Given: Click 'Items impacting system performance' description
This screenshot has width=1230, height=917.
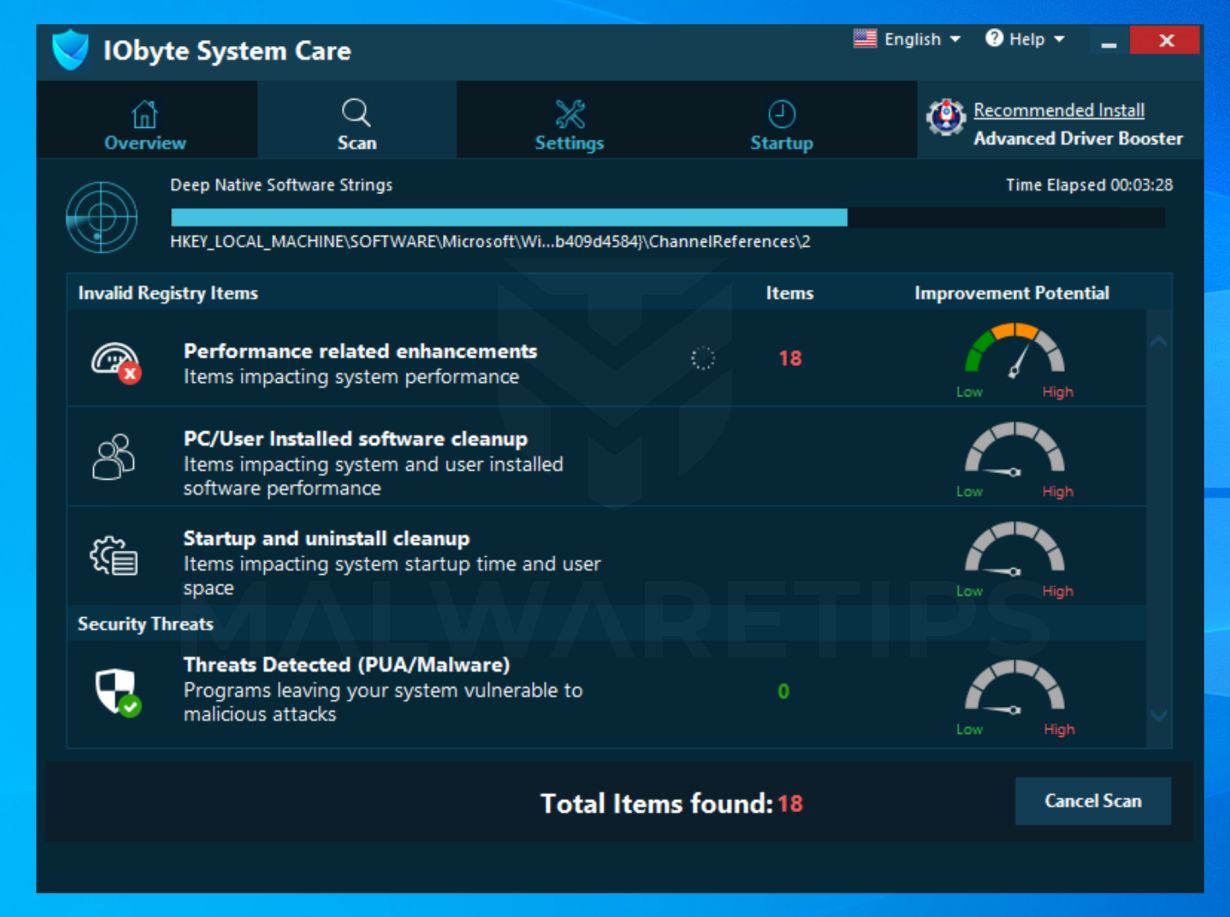Looking at the screenshot, I should tap(351, 377).
